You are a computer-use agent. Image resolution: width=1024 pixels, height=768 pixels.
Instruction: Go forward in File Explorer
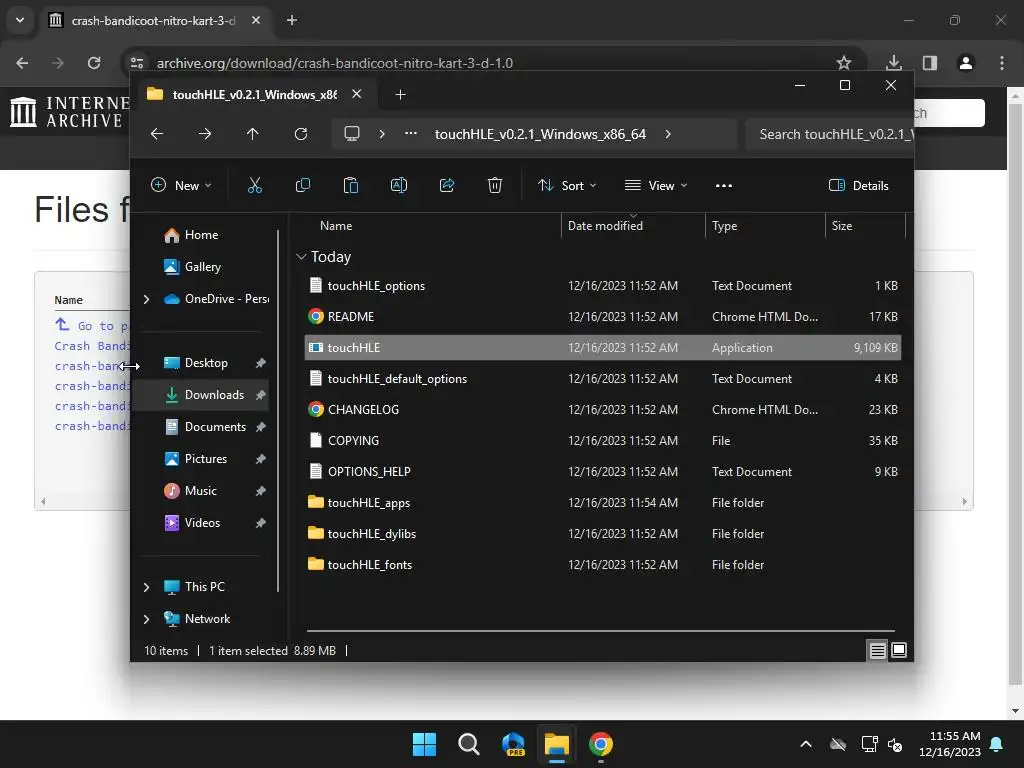(205, 134)
